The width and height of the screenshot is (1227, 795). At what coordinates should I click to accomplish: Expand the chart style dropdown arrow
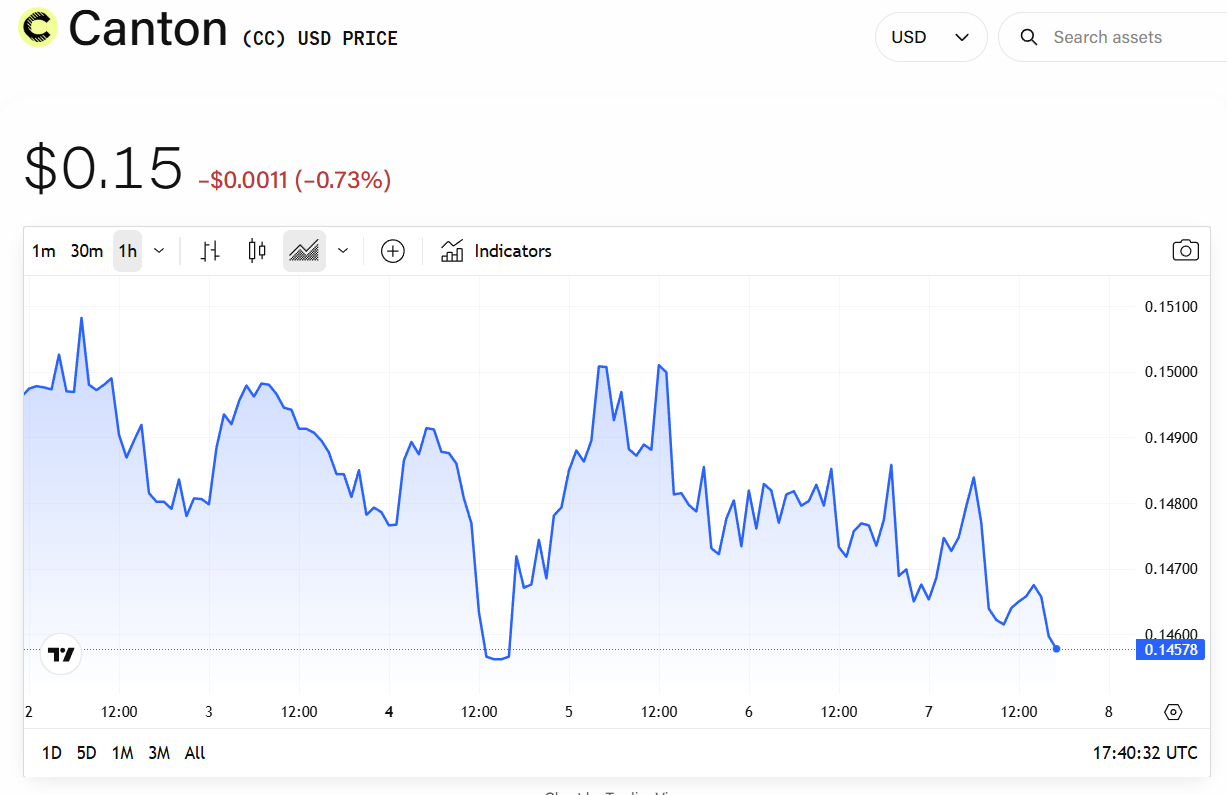(343, 251)
